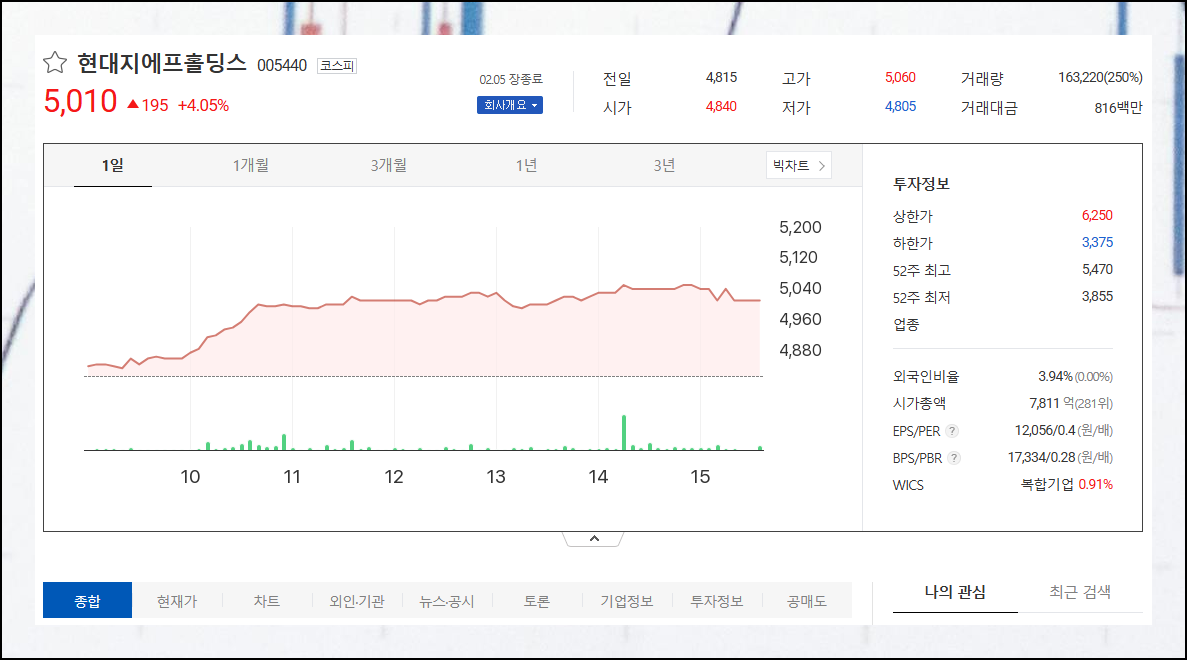Select the 1일 chart period tab
This screenshot has width=1187, height=660.
113,165
